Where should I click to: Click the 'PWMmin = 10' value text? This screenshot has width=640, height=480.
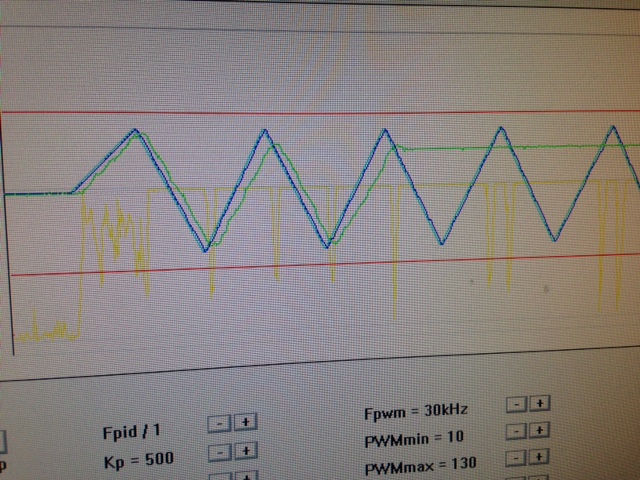[x=414, y=439]
